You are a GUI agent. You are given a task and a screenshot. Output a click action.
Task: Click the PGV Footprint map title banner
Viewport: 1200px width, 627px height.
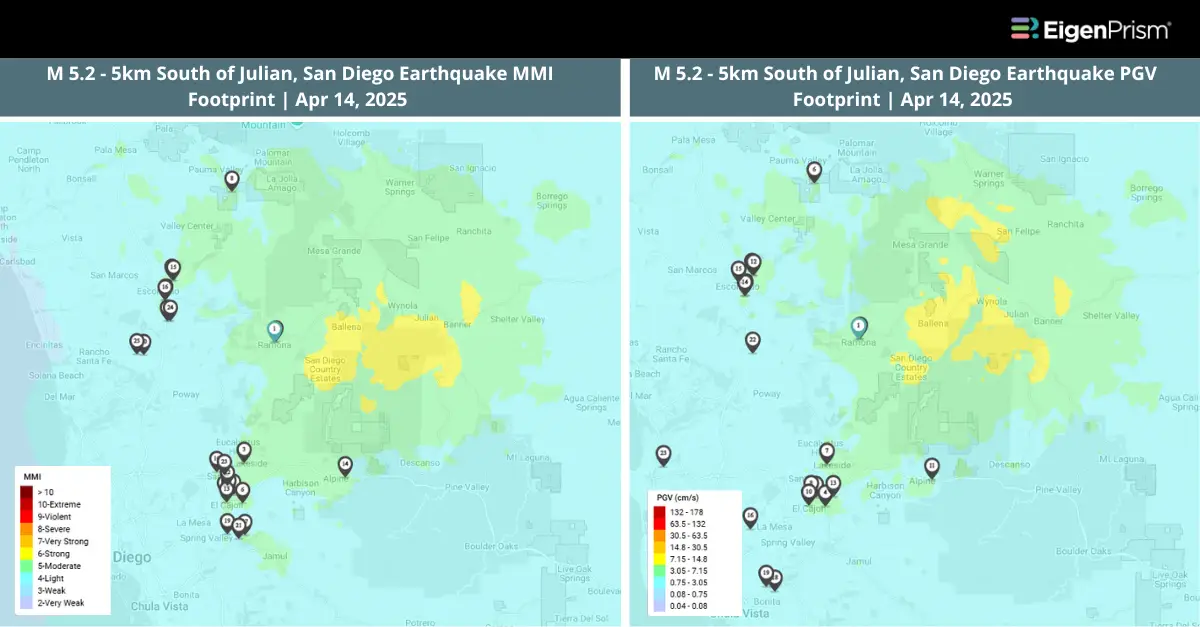point(915,87)
